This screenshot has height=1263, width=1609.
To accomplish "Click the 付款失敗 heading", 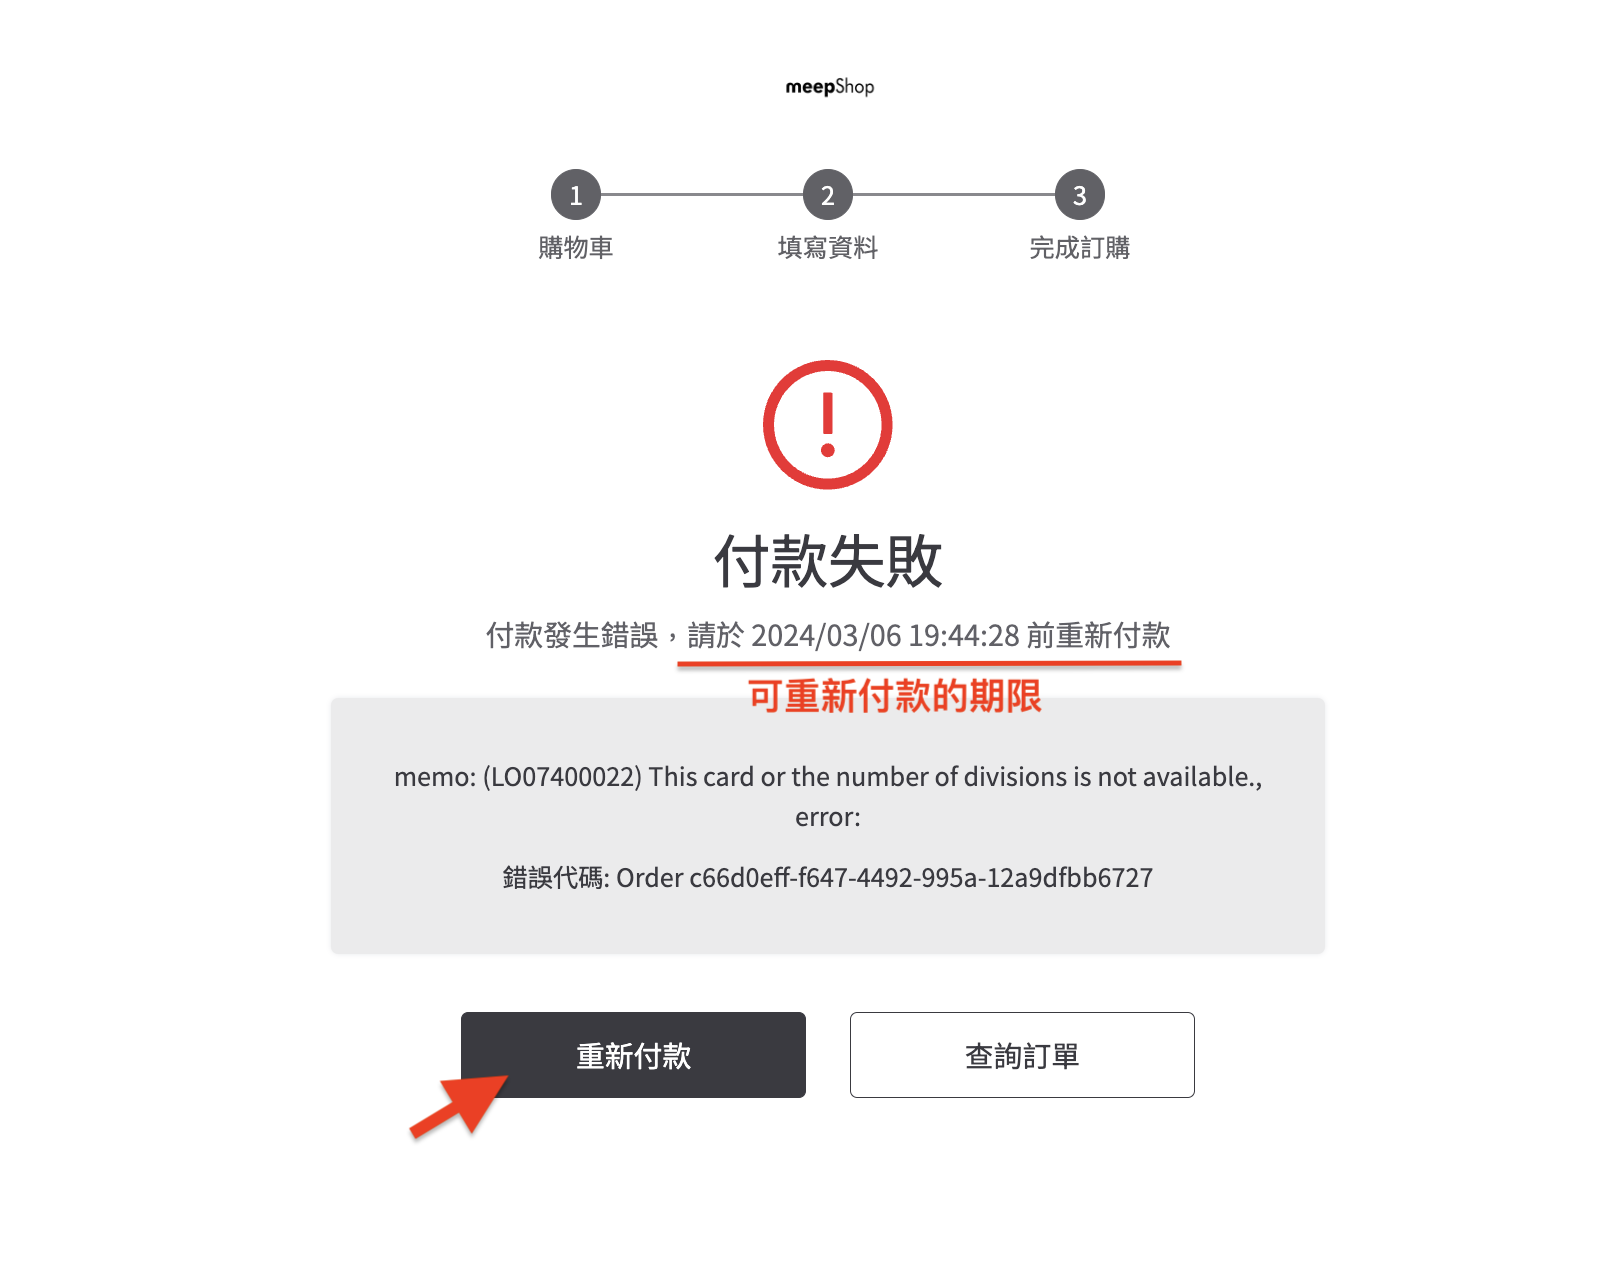I will (x=828, y=561).
